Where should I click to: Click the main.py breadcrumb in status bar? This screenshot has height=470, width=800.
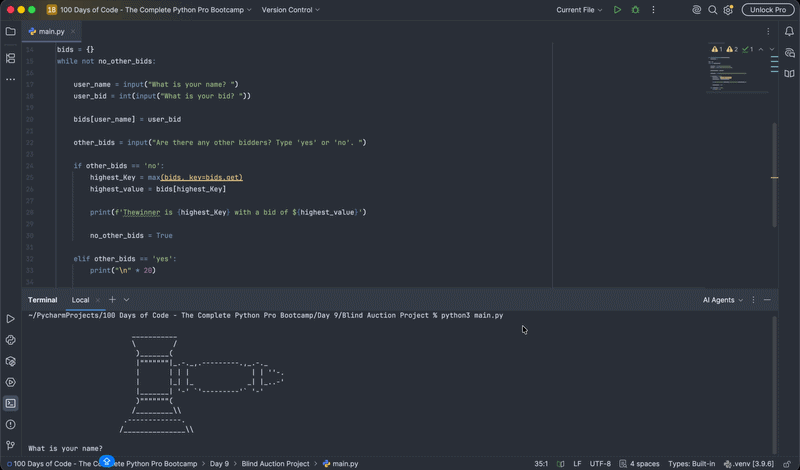341,464
